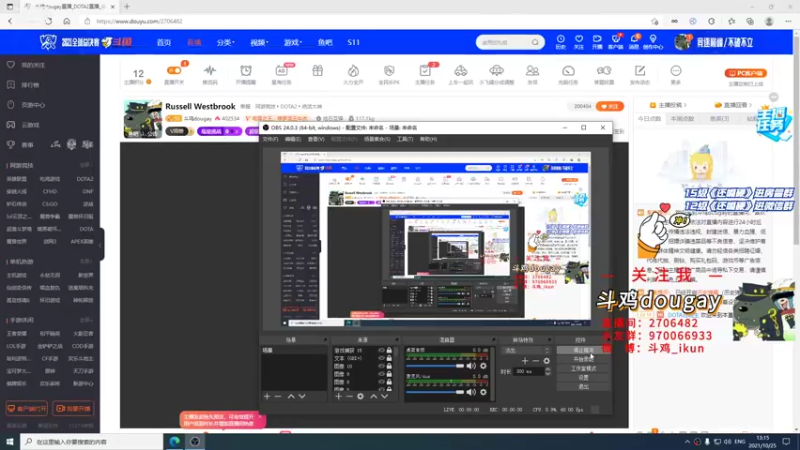This screenshot has width=800, height=450.
Task: Switch to 本周点数 tab in right panel
Action: [x=682, y=119]
